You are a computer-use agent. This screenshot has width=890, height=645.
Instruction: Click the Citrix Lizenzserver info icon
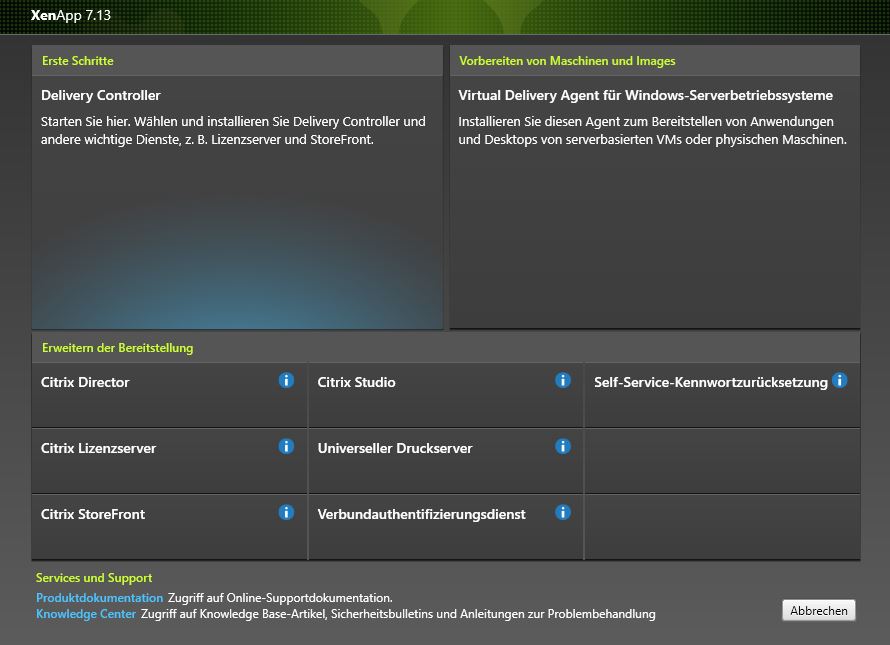(286, 446)
